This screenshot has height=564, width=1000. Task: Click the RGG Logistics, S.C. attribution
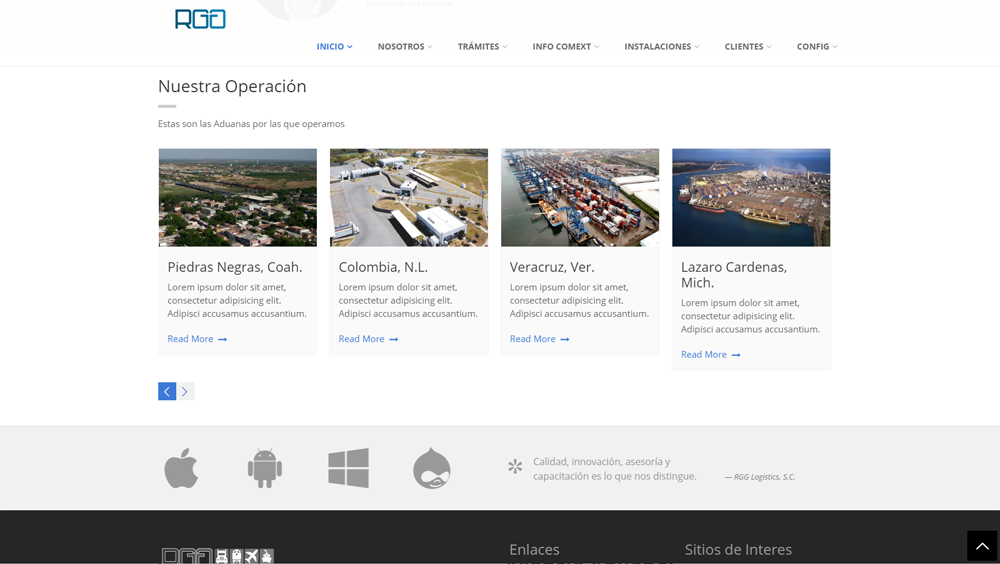[x=760, y=477]
